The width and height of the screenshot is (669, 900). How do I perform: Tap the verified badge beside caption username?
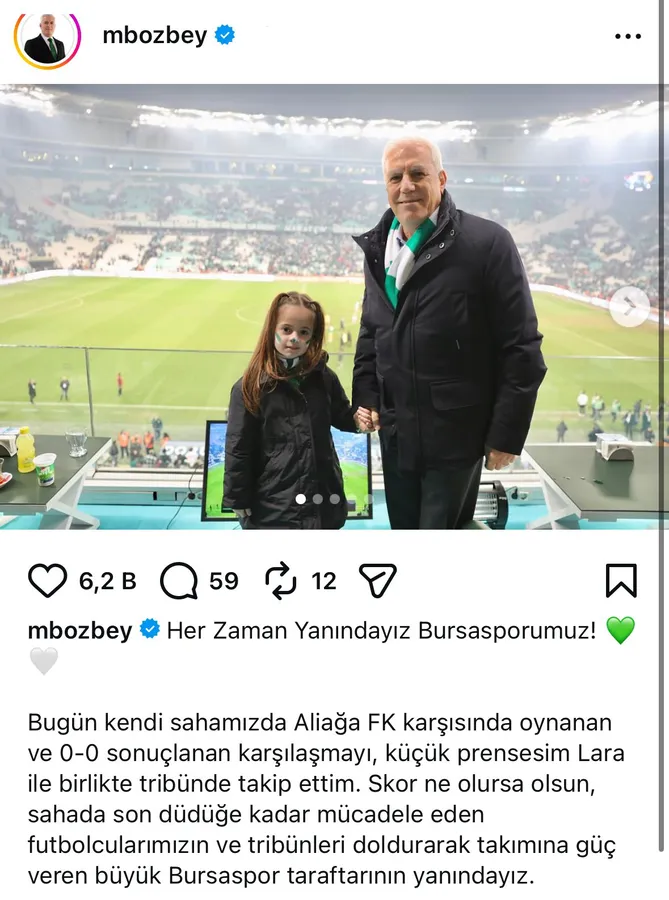[x=150, y=629]
